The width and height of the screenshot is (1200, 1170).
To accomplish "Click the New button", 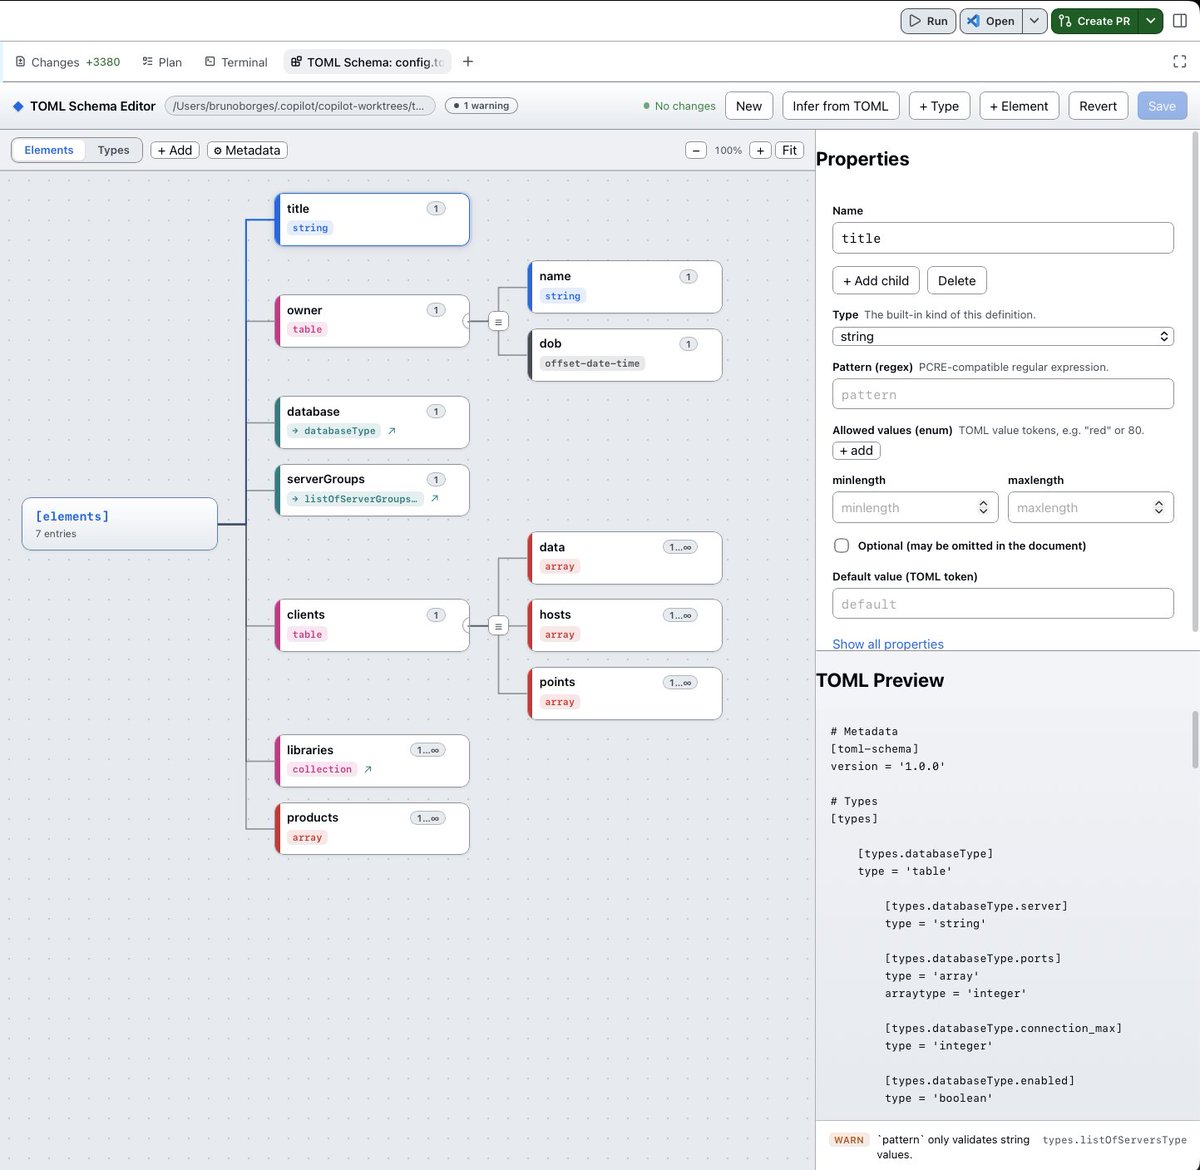I will click(749, 106).
